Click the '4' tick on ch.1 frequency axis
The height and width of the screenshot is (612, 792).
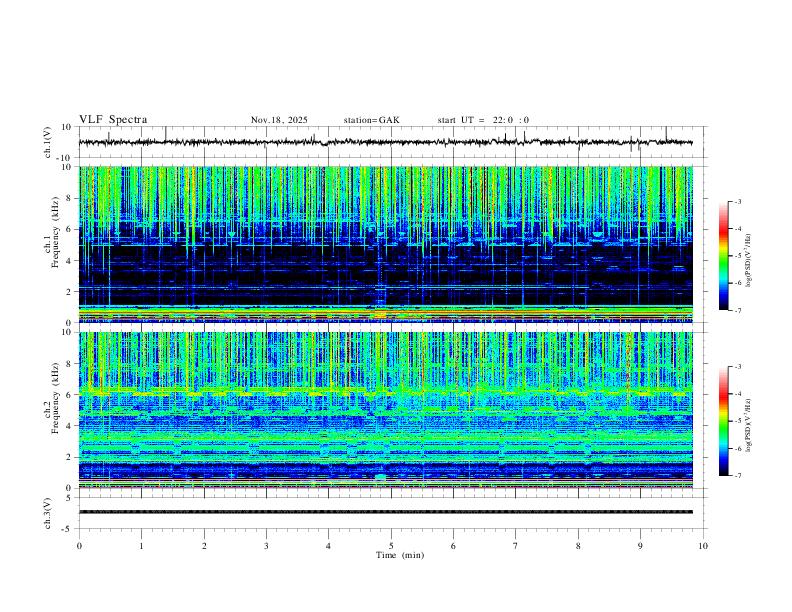click(x=69, y=261)
